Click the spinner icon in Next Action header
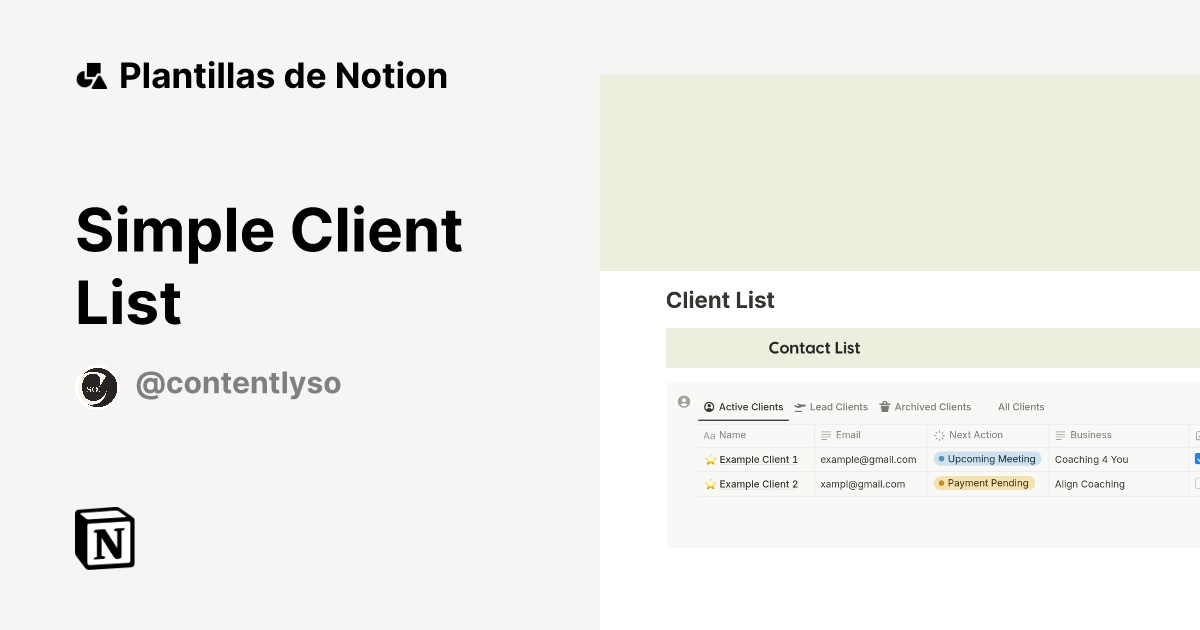 (x=938, y=435)
